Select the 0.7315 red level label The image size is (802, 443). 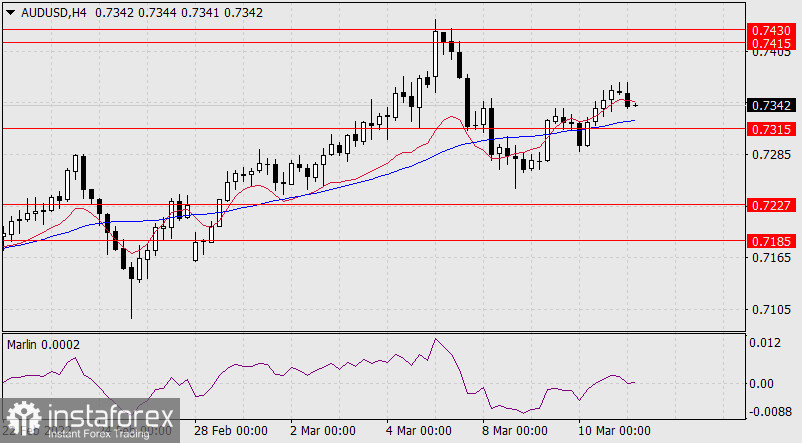(771, 129)
